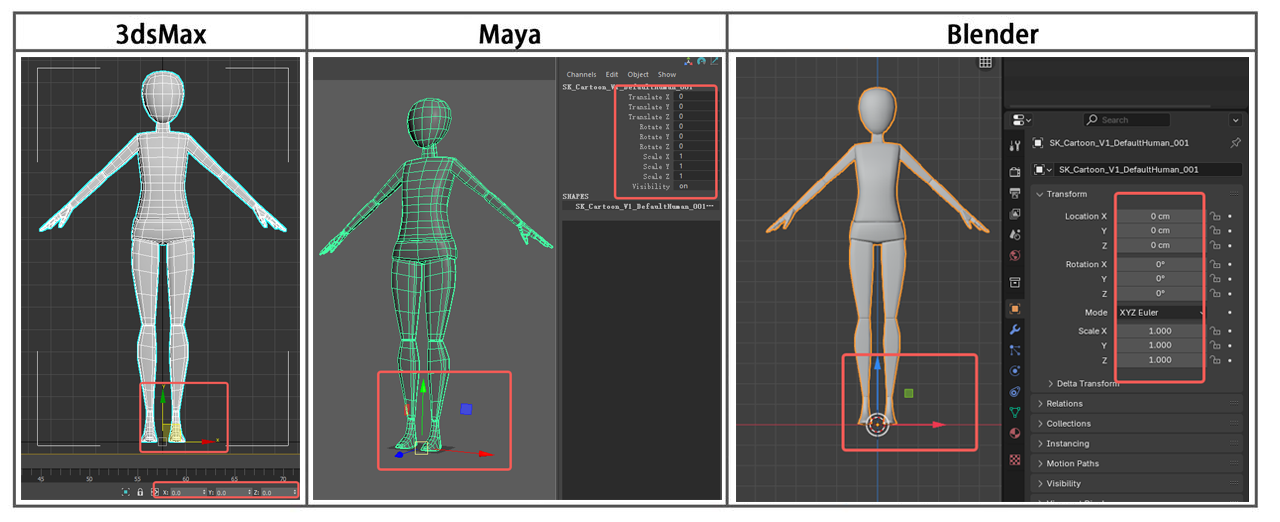Click 3ds Max isolate selection icon left of padlock

click(x=125, y=492)
